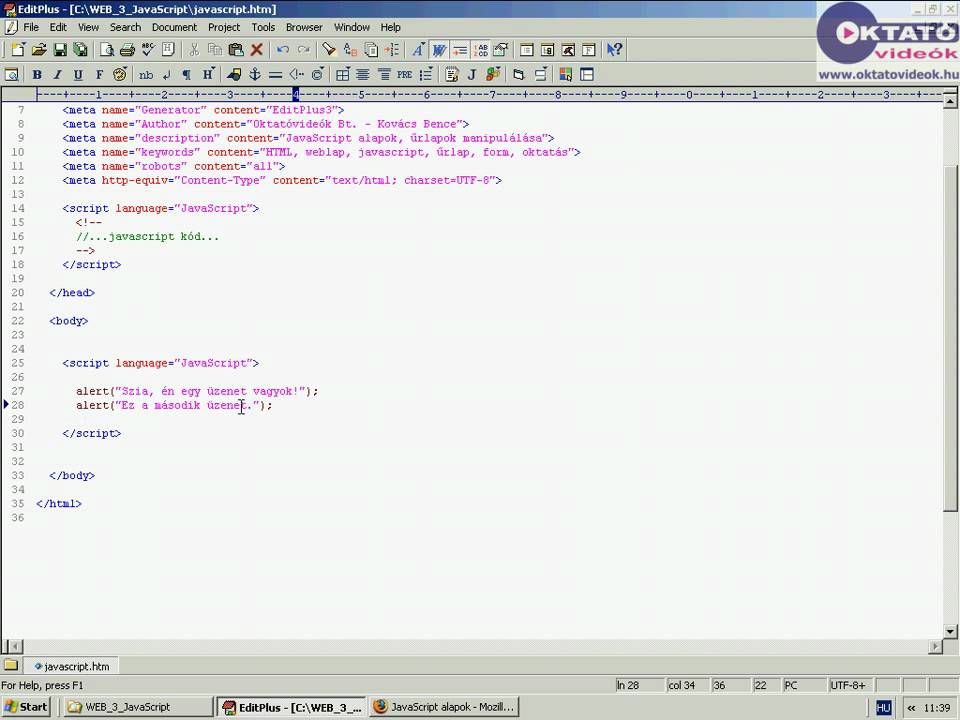Click the vertical scrollbar down arrow
Viewport: 960px width, 720px height.
pyautogui.click(x=950, y=631)
